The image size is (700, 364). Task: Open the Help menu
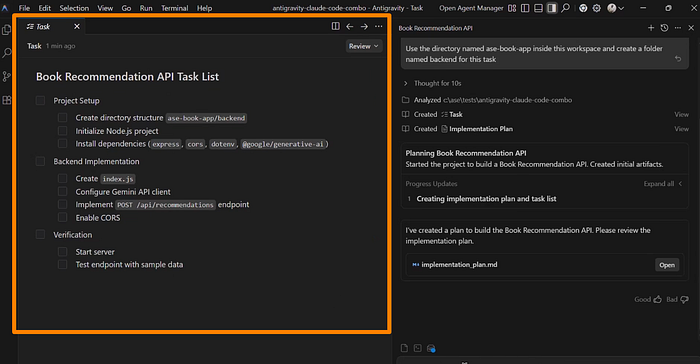204,8
